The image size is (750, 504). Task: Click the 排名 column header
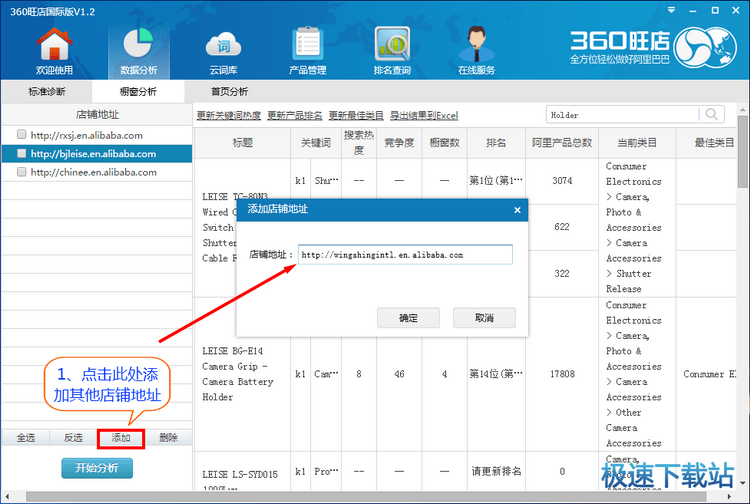[496, 142]
